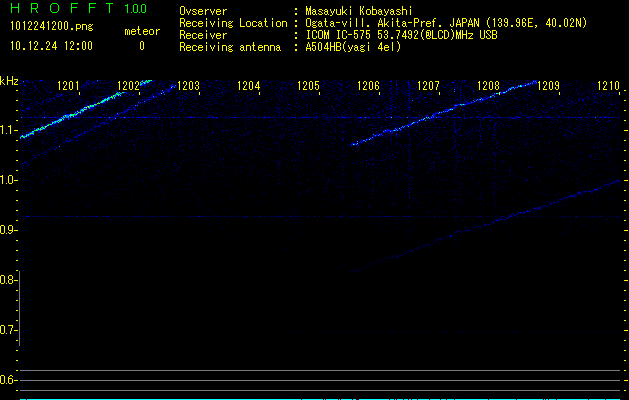The height and width of the screenshot is (400, 629).
Task: Click the Ovserver label
Action: click(203, 11)
